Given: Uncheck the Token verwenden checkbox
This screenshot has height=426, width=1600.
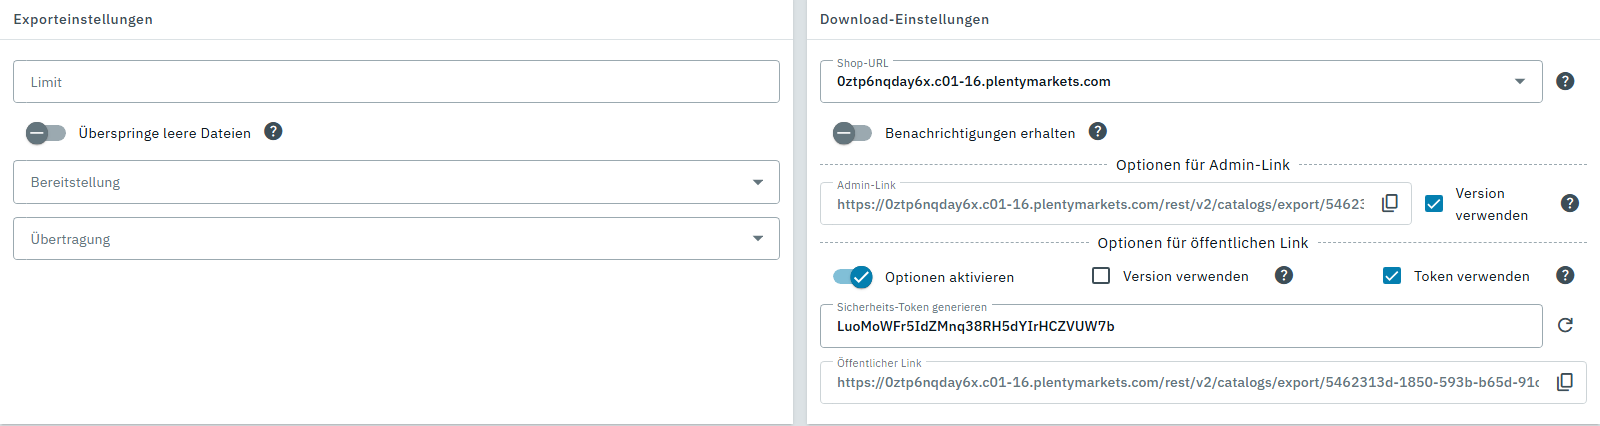Looking at the screenshot, I should [x=1392, y=275].
